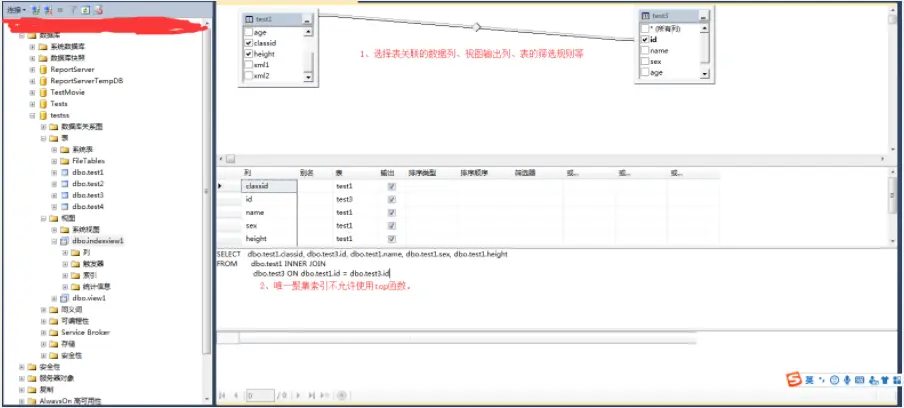Check xml1 column in test1 table box
This screenshot has height=408, width=904.
248,65
